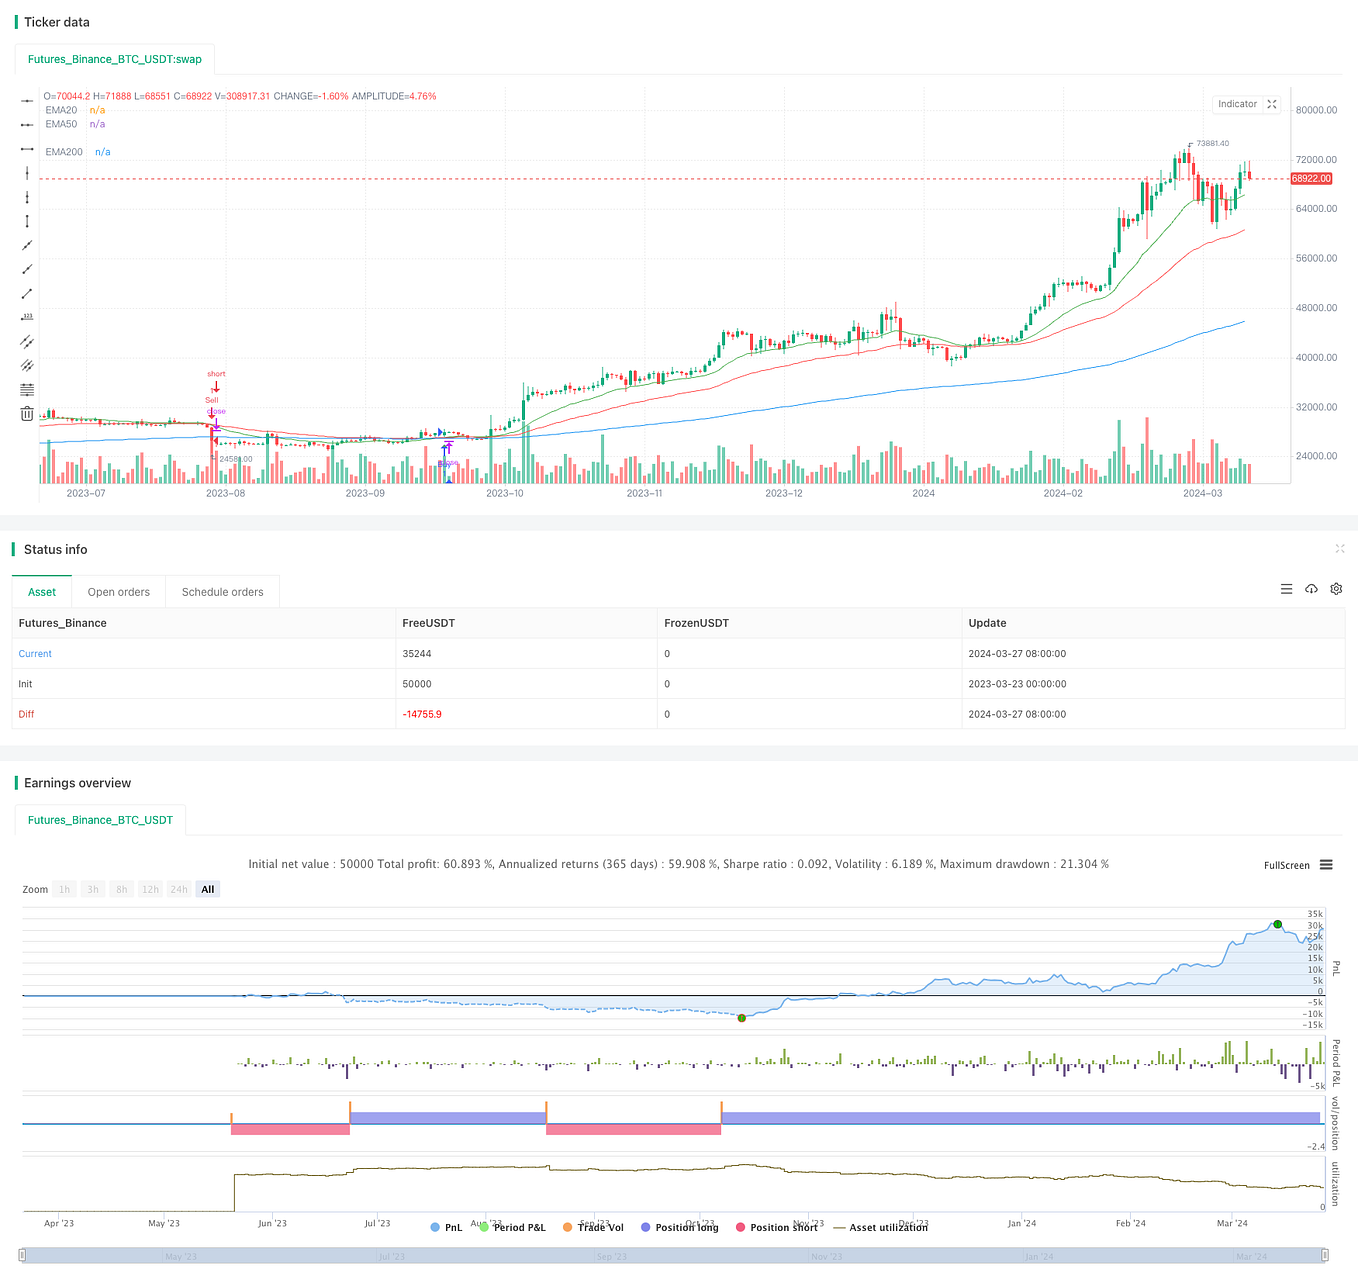Open the Indicator dropdown on the chart

1239,104
